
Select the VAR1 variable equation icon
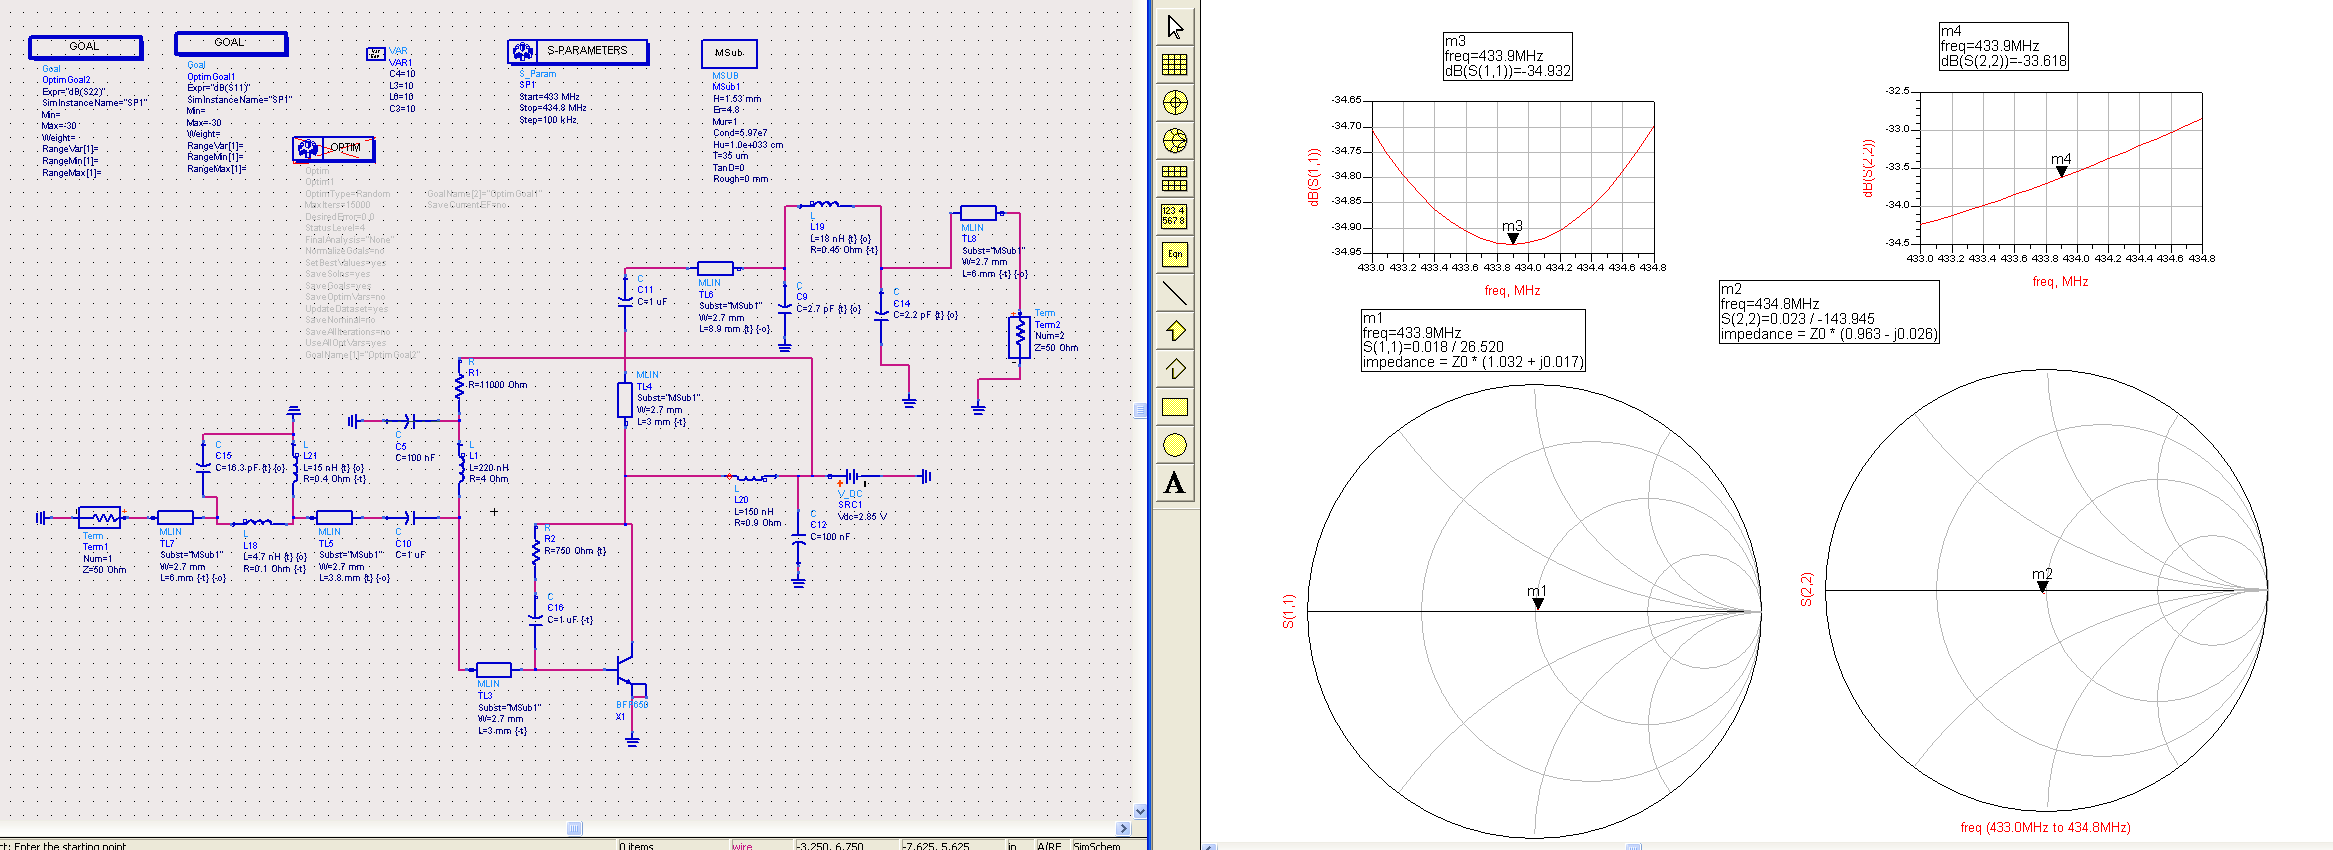(376, 54)
